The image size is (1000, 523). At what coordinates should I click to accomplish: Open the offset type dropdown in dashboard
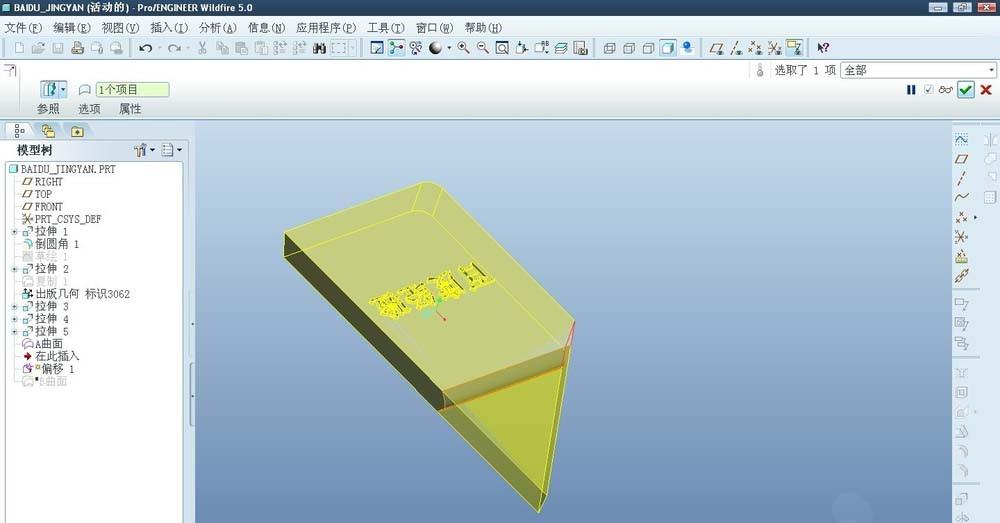point(63,90)
